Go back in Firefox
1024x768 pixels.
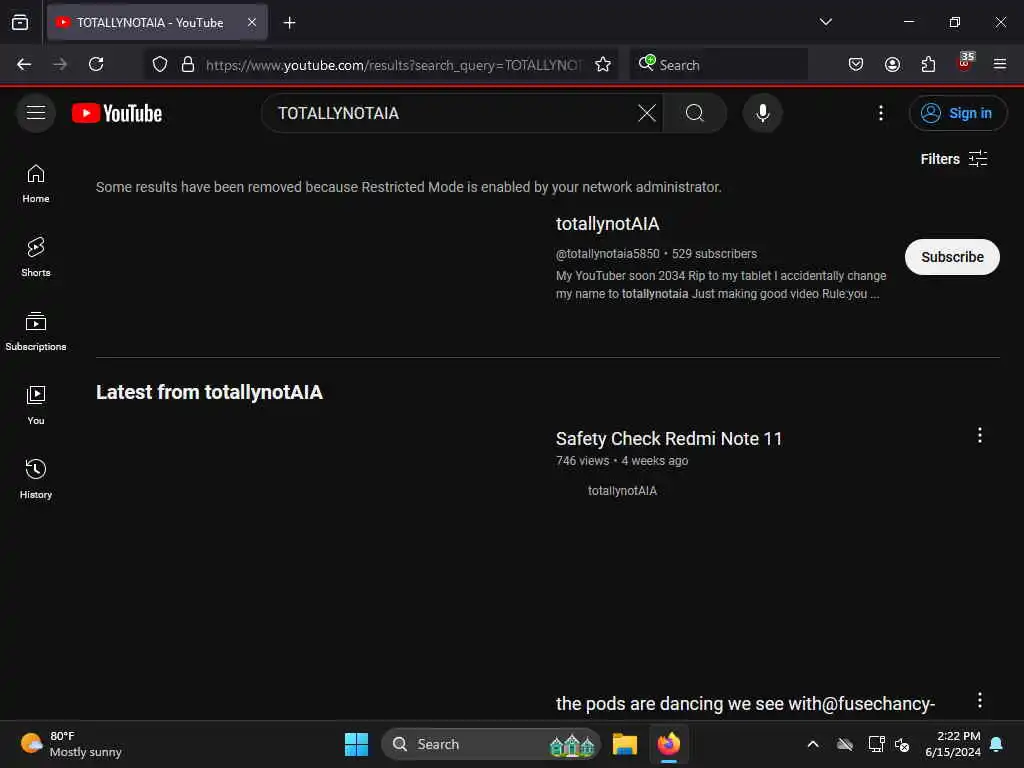click(24, 64)
